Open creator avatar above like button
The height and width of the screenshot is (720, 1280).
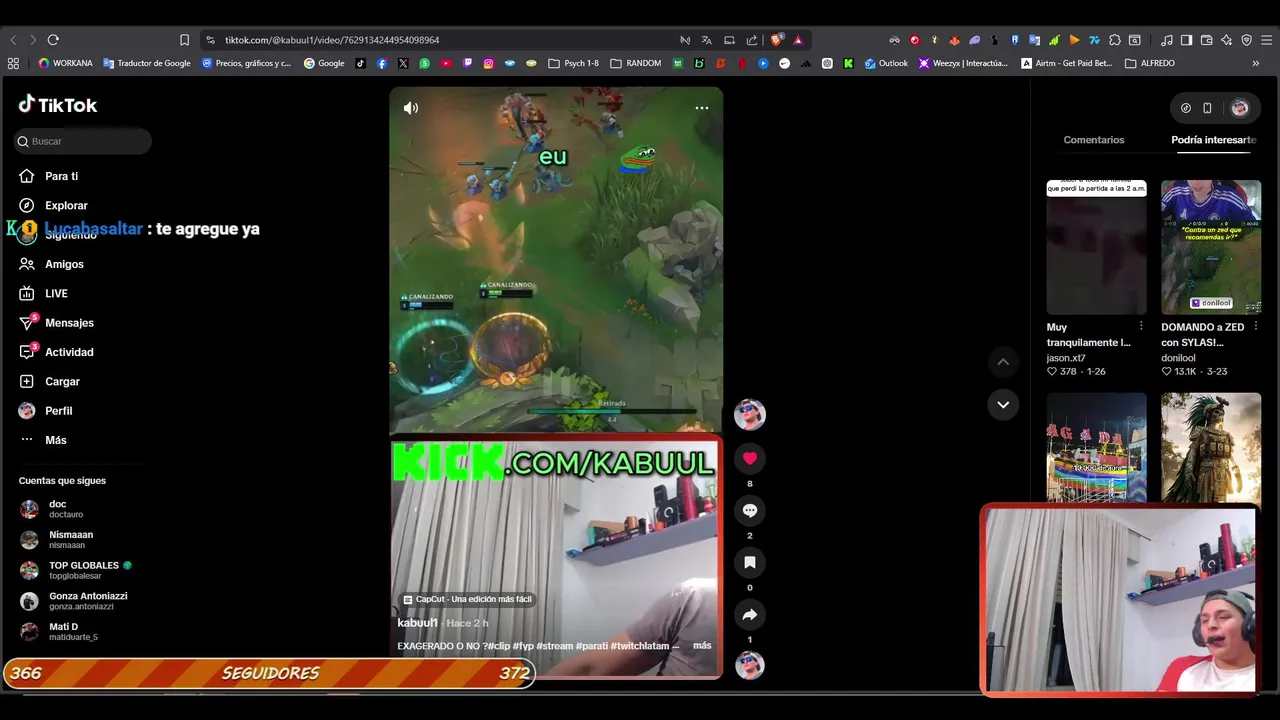click(x=750, y=414)
